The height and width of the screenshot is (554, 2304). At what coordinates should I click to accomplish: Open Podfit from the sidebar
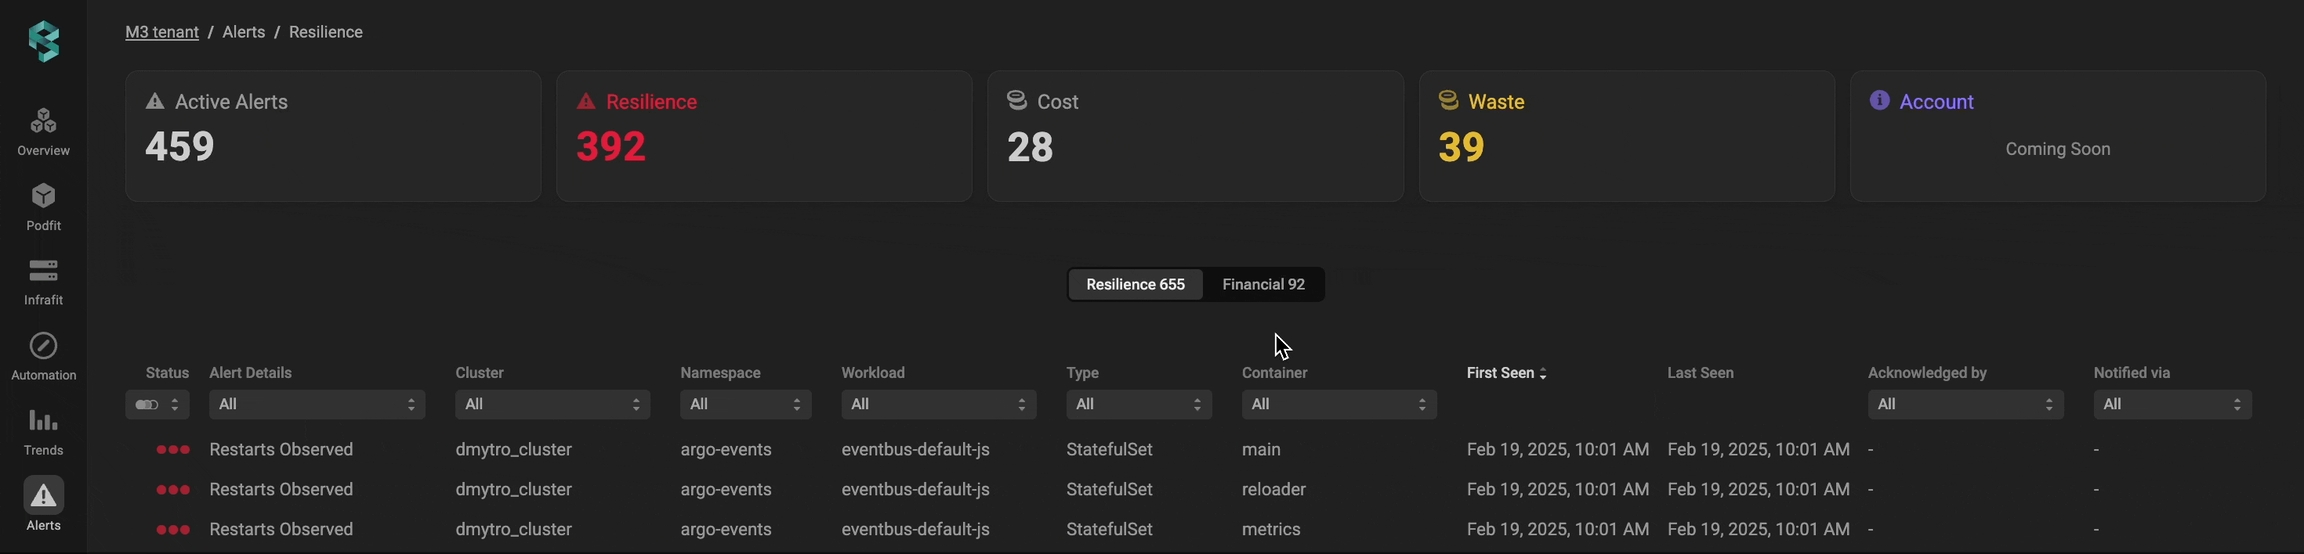click(43, 197)
